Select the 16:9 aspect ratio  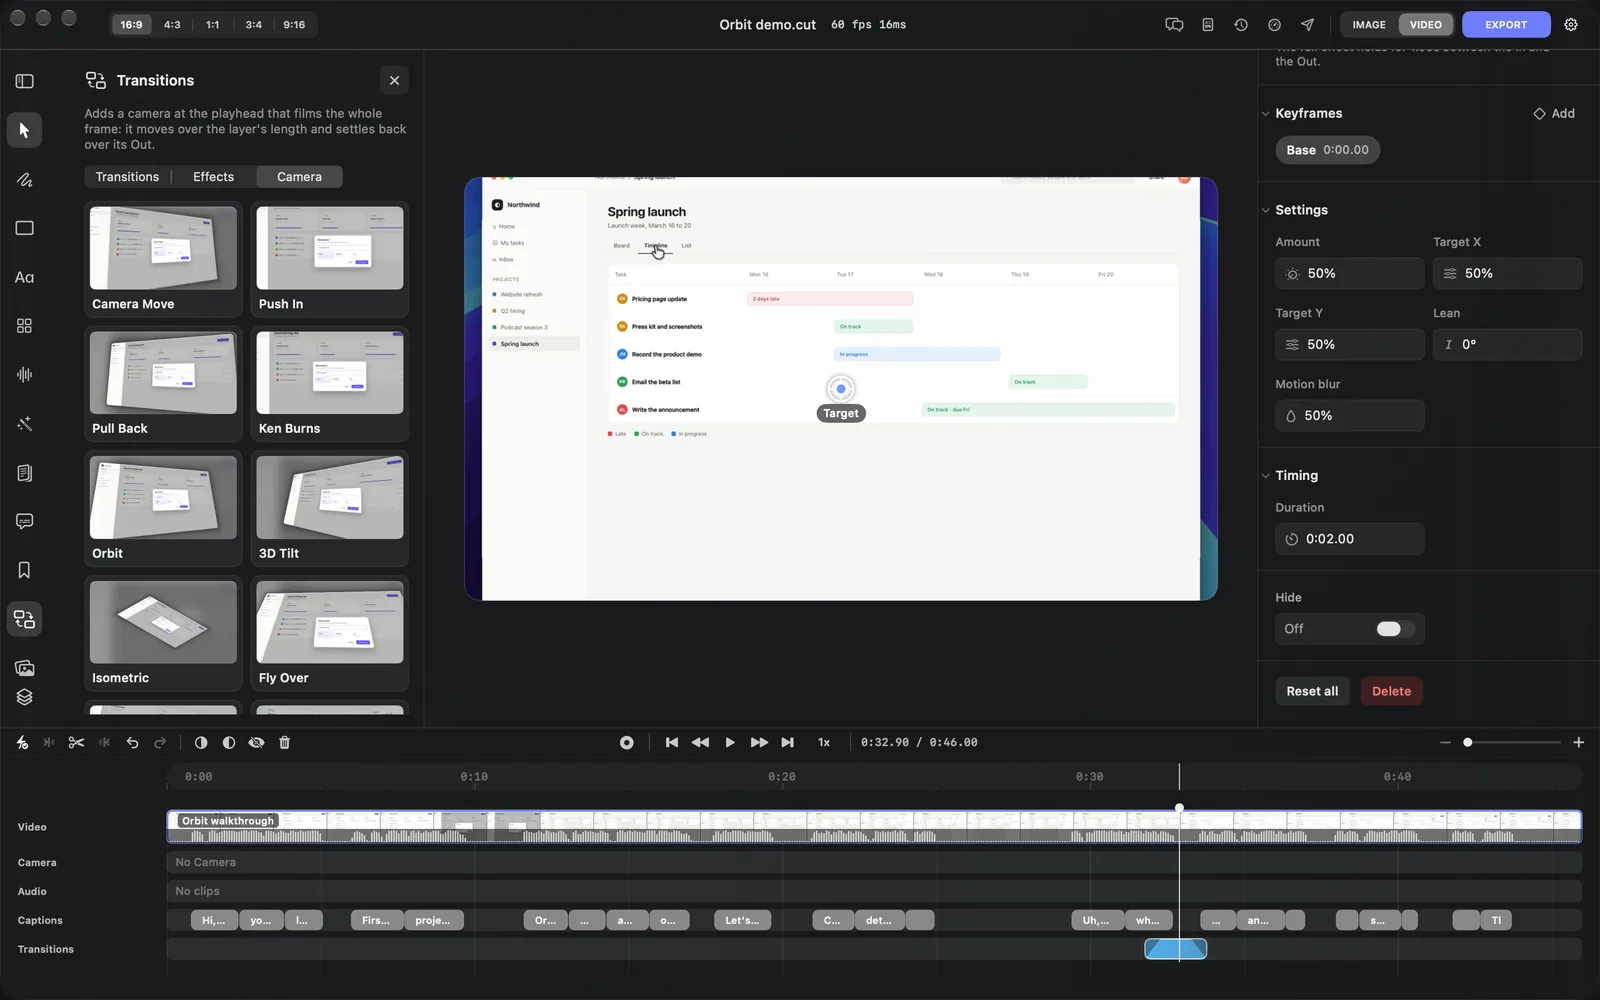coord(131,25)
